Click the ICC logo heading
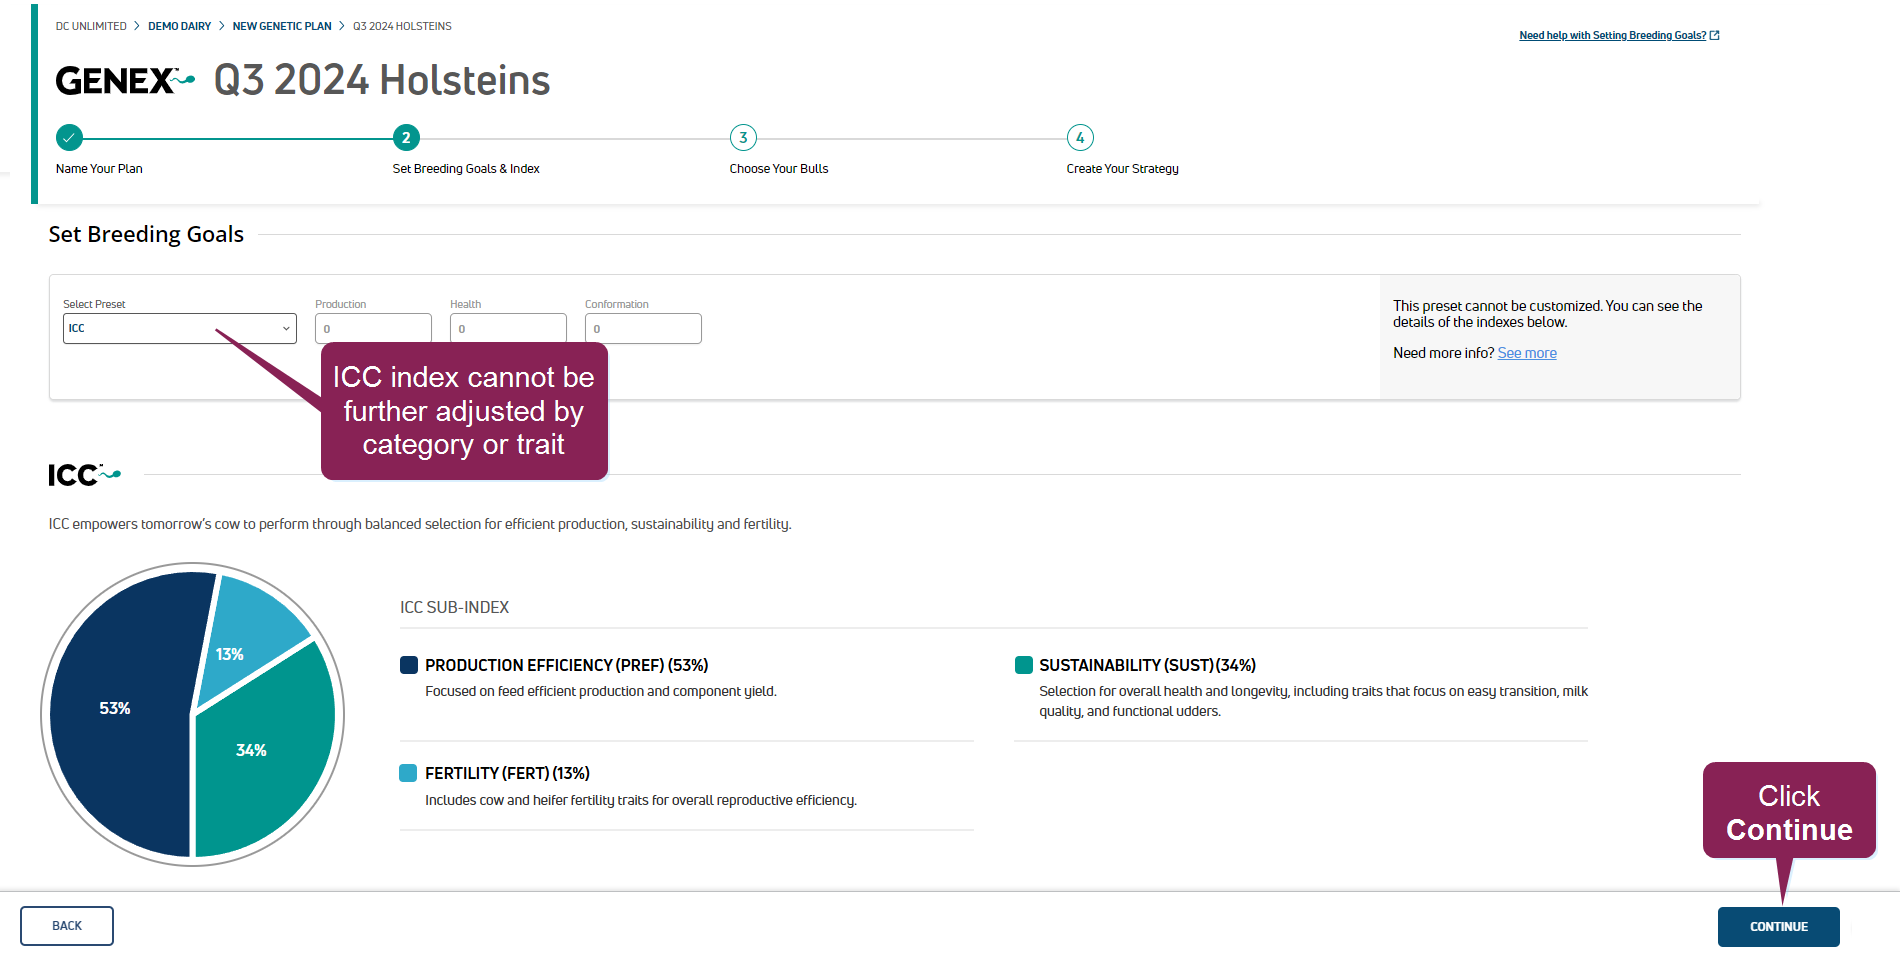Image resolution: width=1900 pixels, height=963 pixels. [x=84, y=475]
